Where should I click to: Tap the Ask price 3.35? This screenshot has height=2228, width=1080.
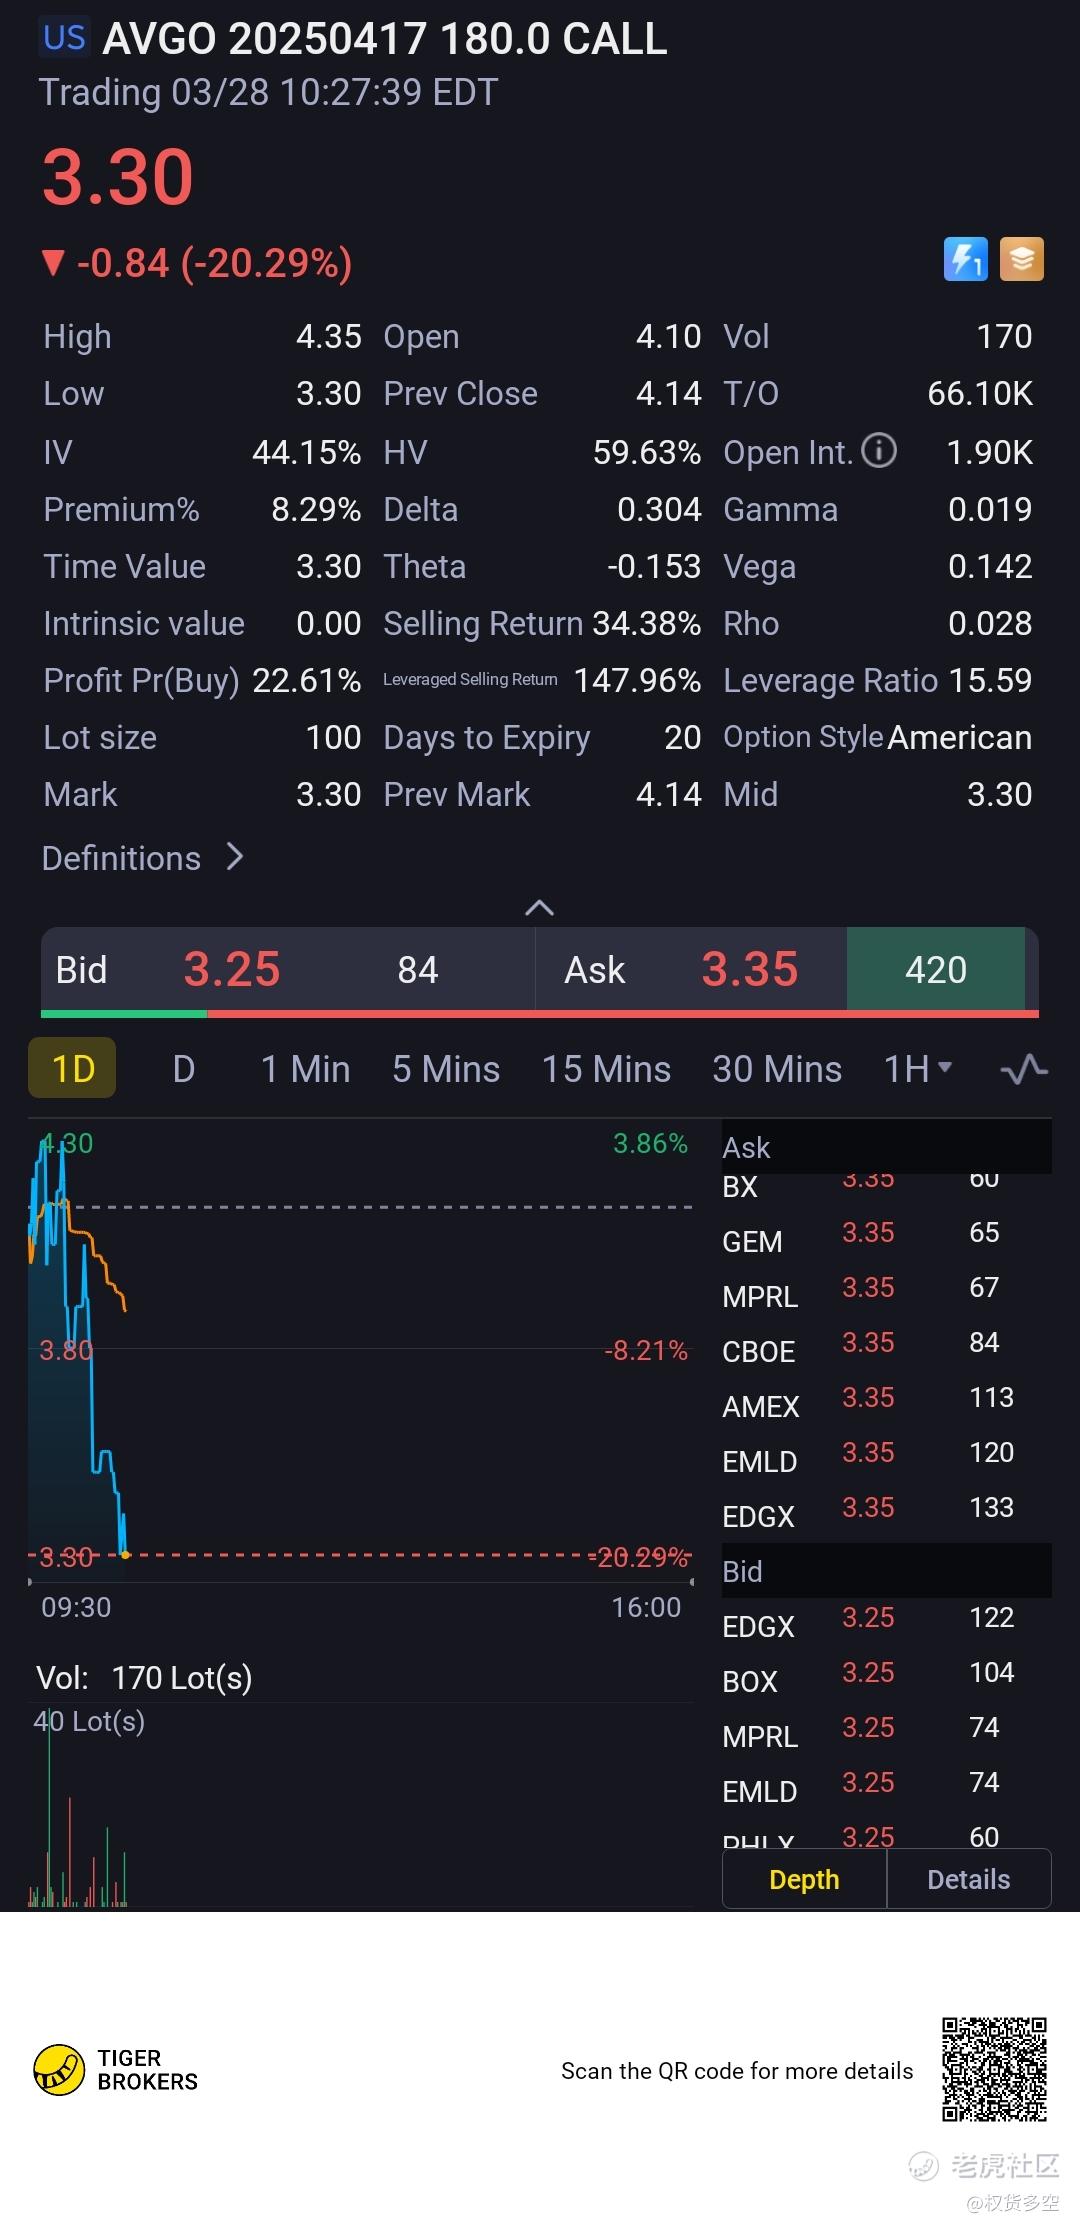coord(750,969)
